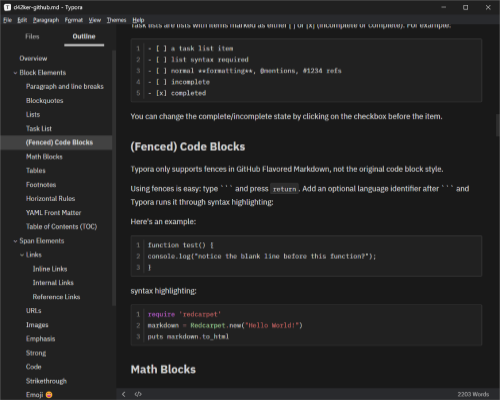Click the Math Blocks document heading
This screenshot has height=400, width=500.
[x=163, y=369]
